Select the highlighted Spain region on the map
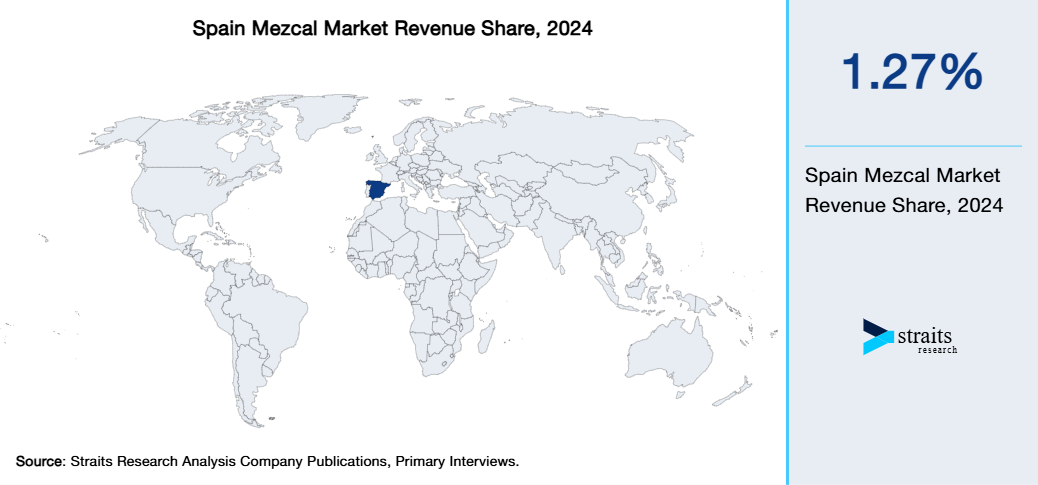Viewport: 1038px width, 485px height. point(379,189)
